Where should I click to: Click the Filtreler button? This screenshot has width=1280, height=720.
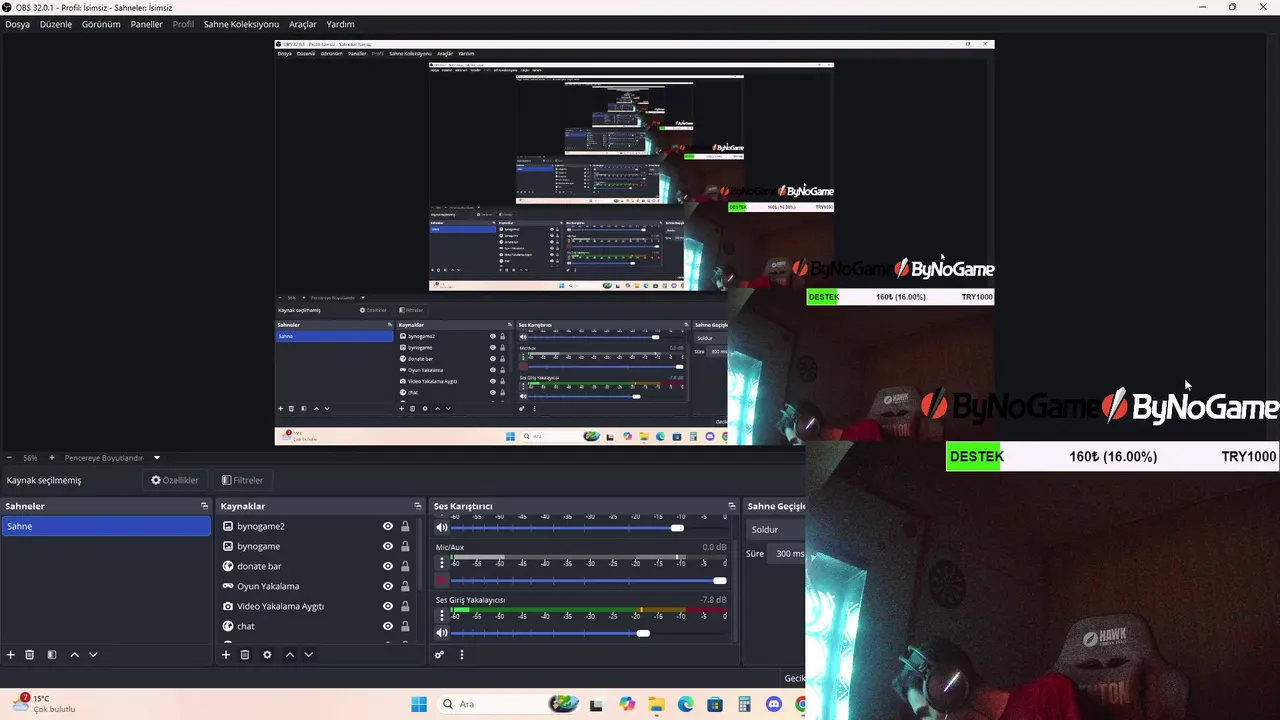pyautogui.click(x=242, y=480)
